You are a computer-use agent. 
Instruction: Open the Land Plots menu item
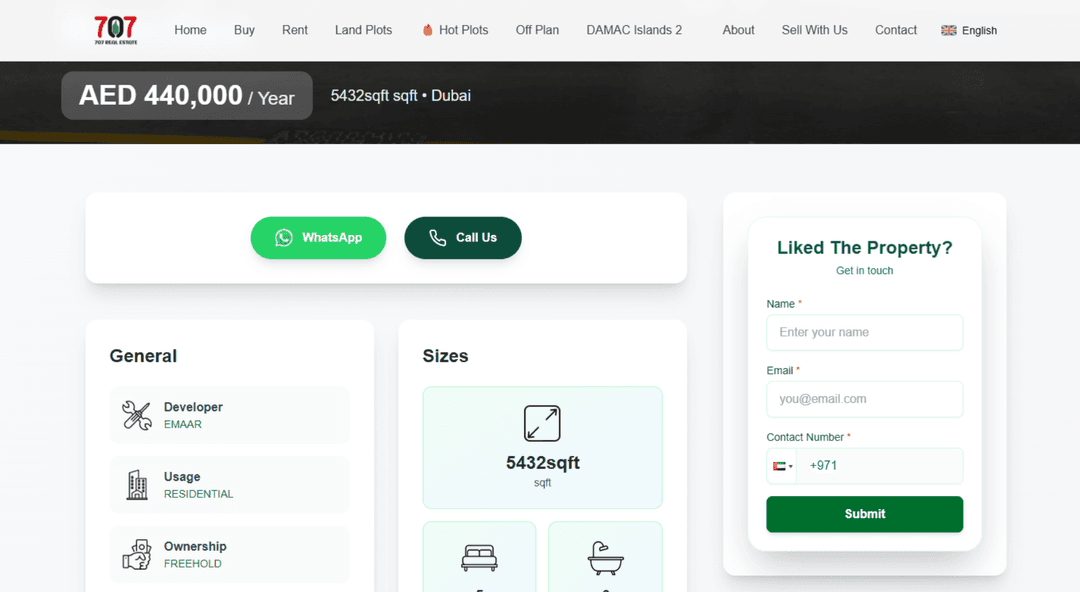363,30
